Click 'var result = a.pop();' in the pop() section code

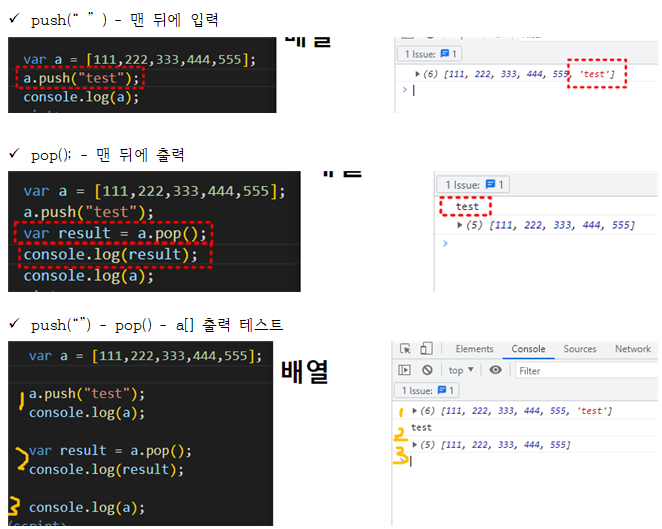[x=115, y=233]
